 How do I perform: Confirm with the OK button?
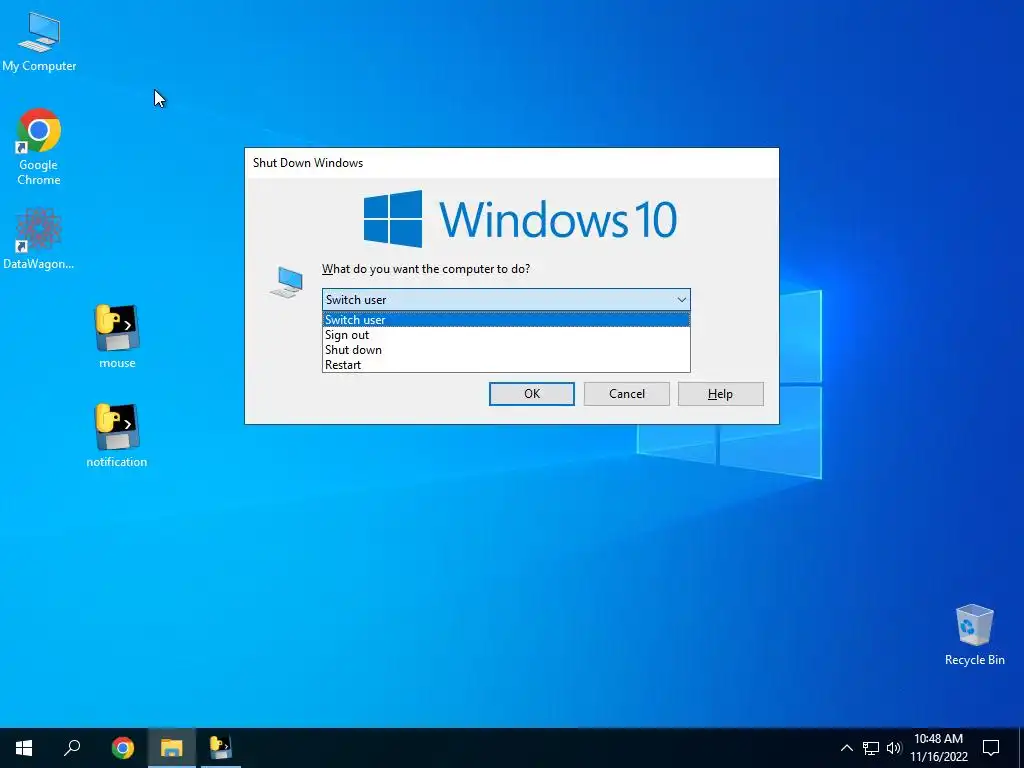coord(532,394)
